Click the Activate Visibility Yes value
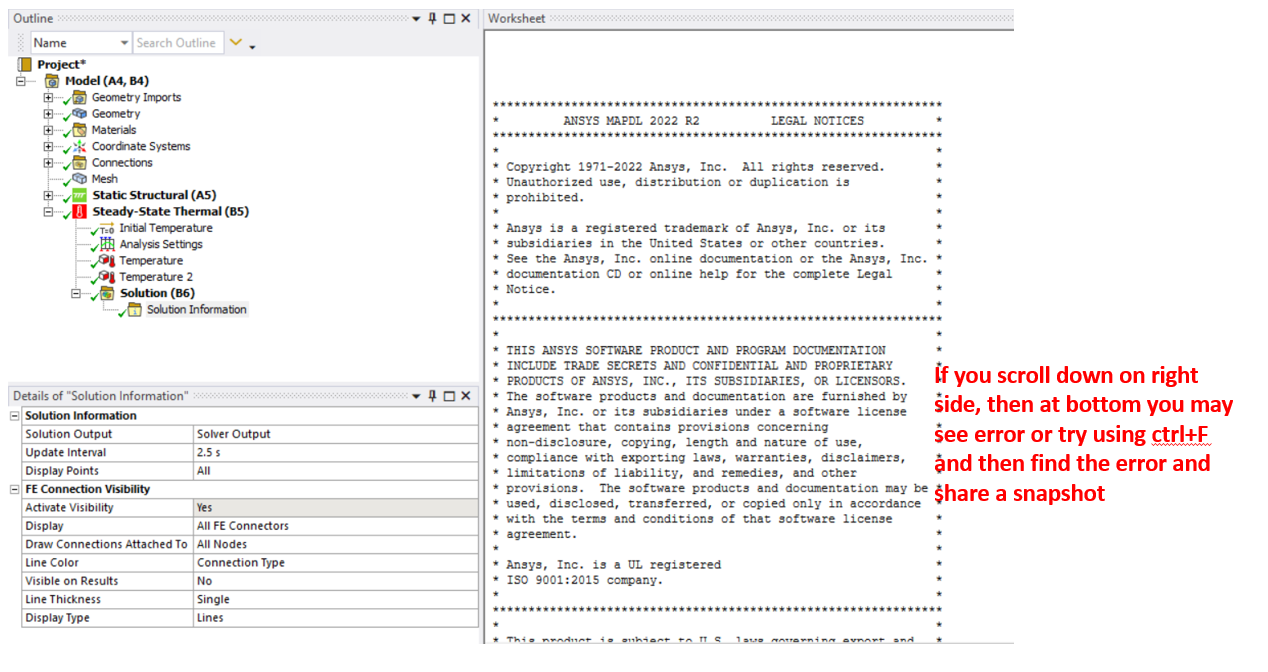This screenshot has height=672, width=1268. (x=335, y=508)
